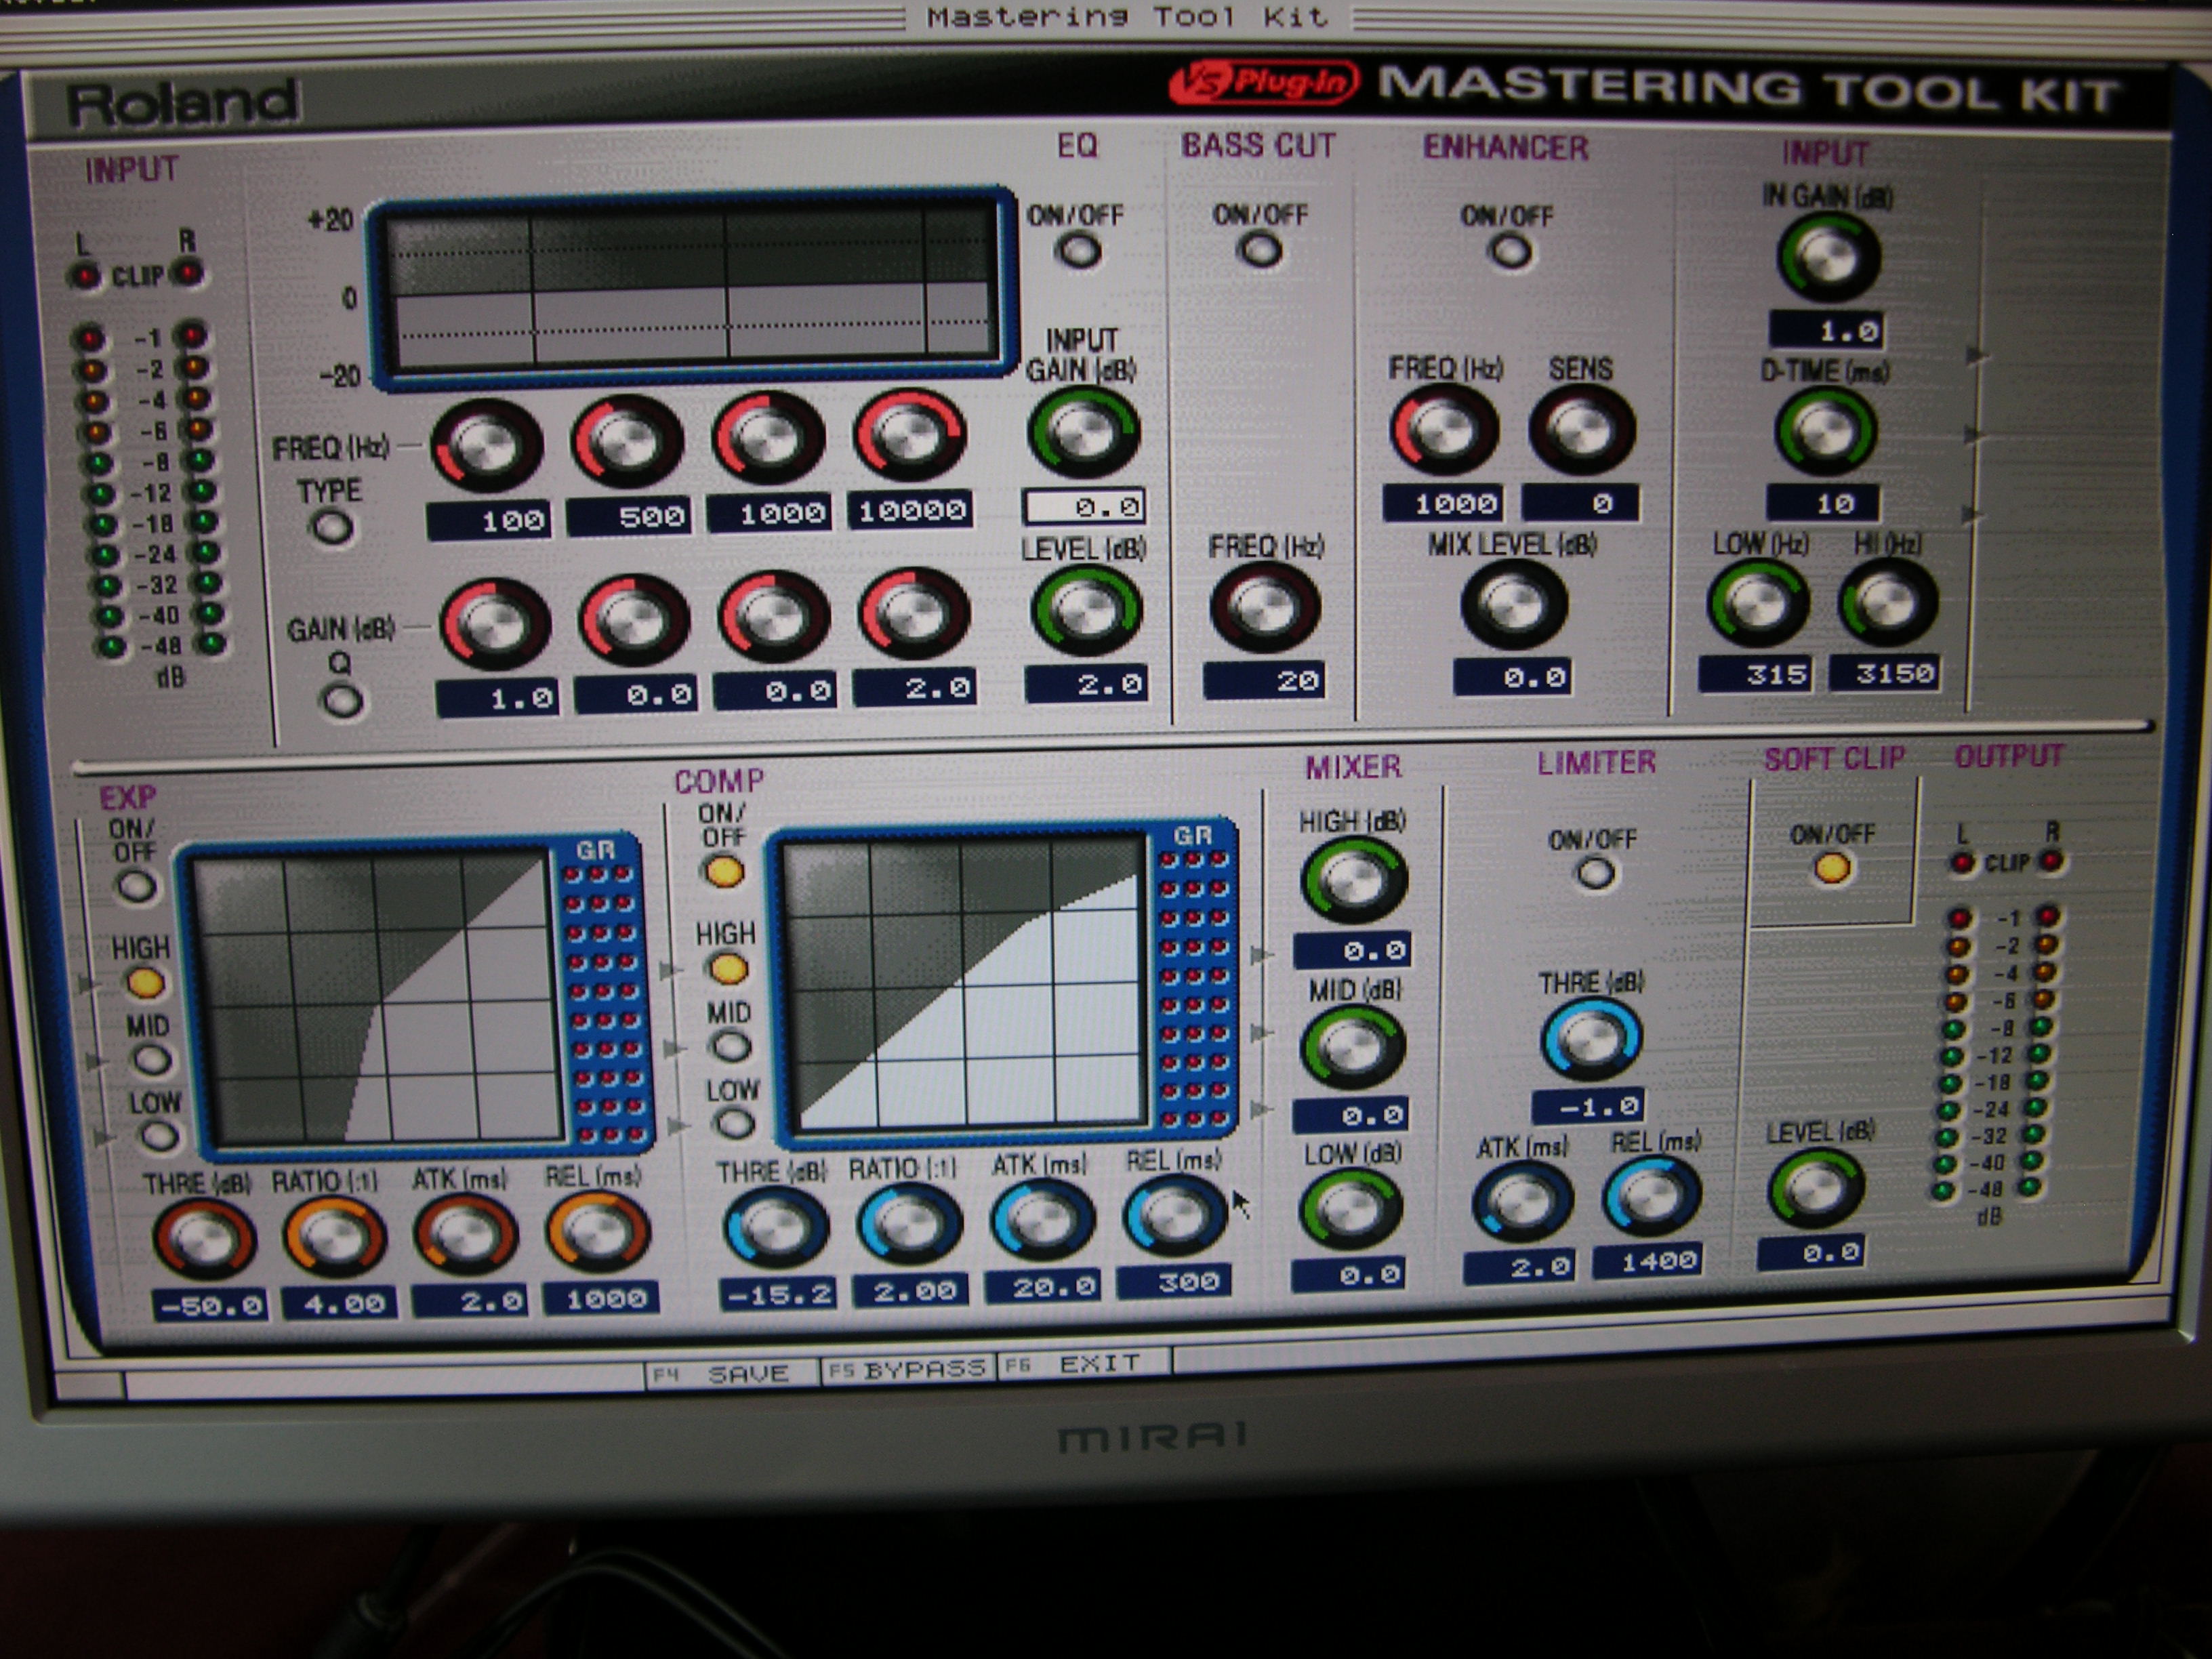This screenshot has height=1659, width=2212.
Task: Toggle the Expander ON/OFF button
Action: click(137, 886)
